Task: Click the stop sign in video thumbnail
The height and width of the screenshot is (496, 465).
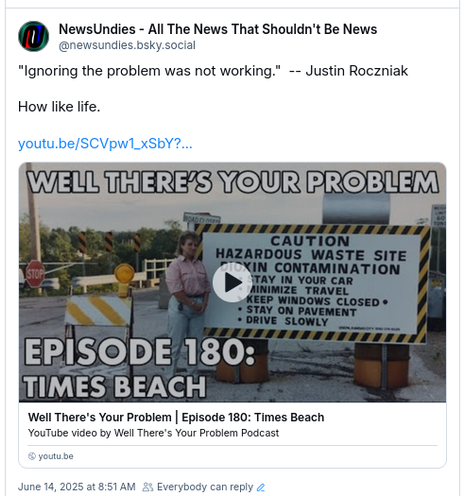Action: tap(35, 274)
